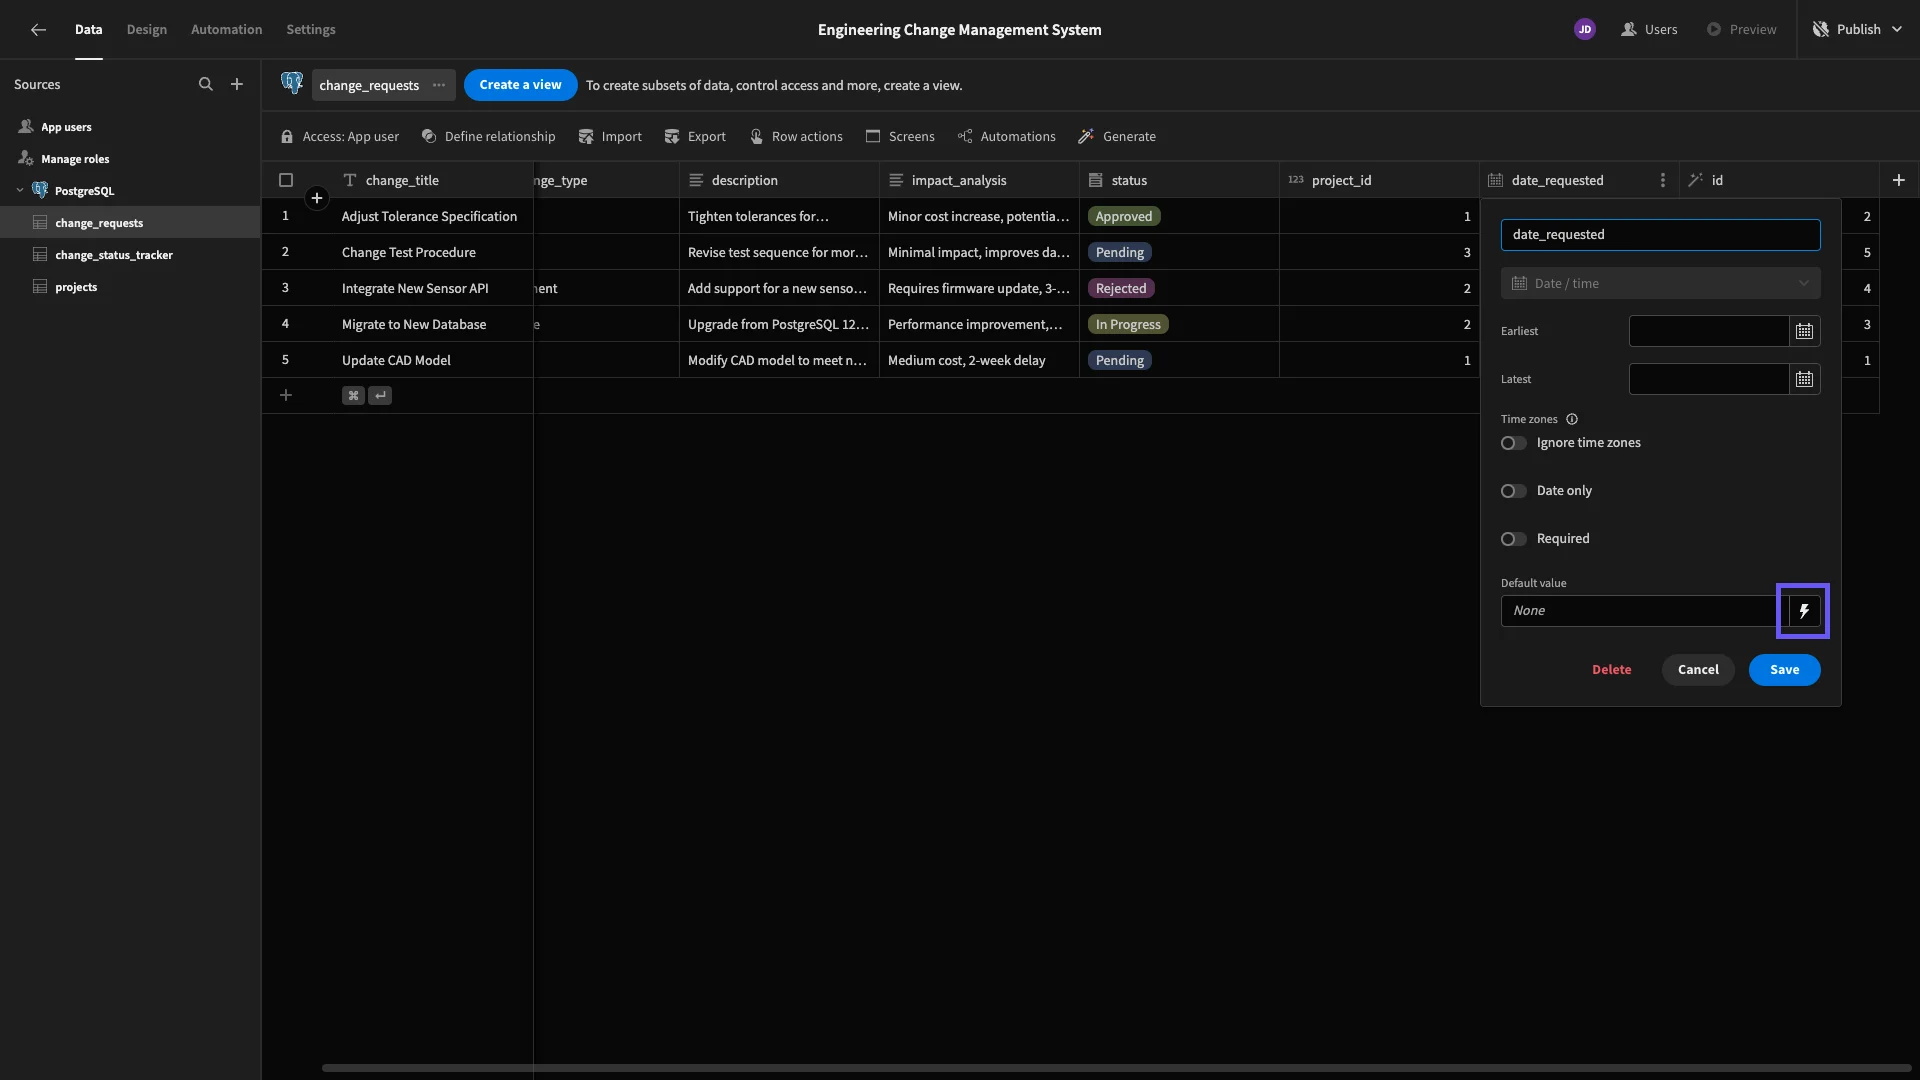The height and width of the screenshot is (1080, 1920).
Task: Switch to the Data tab
Action: click(x=88, y=29)
